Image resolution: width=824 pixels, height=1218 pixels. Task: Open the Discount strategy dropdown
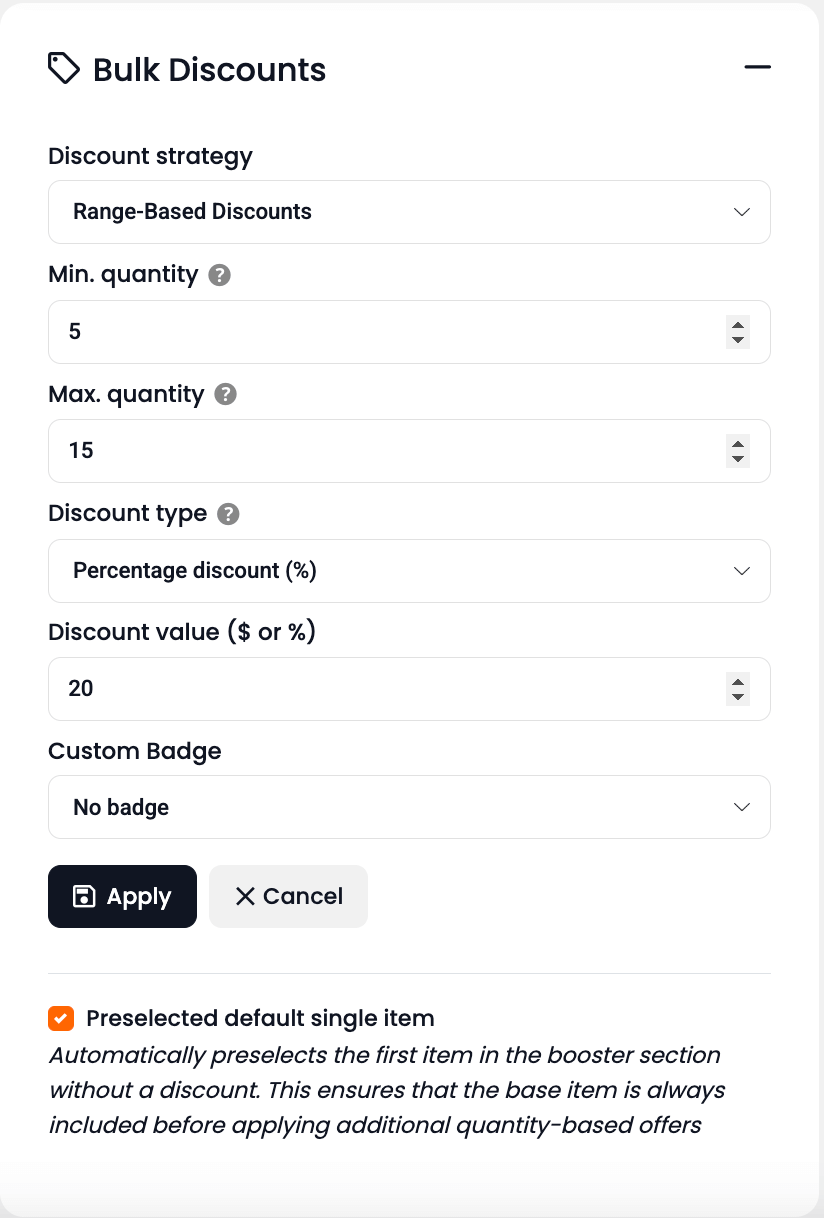coord(409,212)
